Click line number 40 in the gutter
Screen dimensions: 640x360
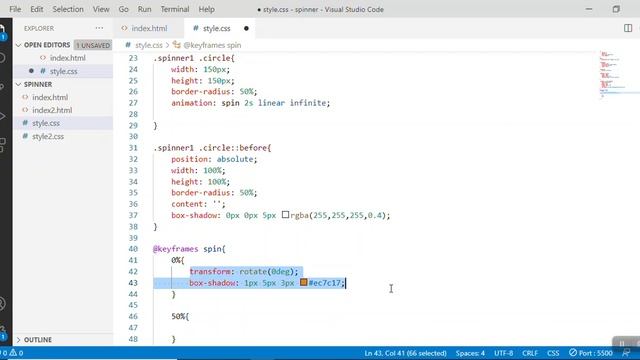pos(133,249)
